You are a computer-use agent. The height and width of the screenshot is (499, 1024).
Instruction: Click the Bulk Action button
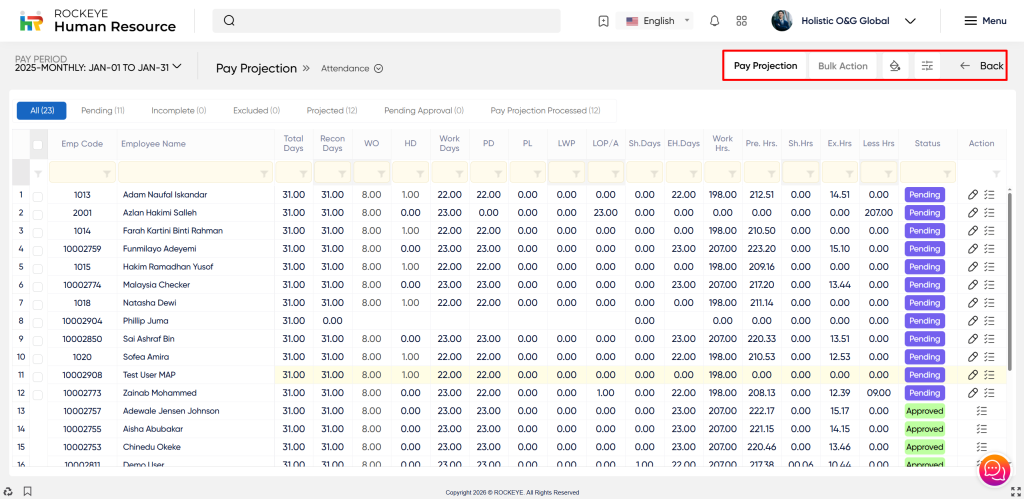point(842,66)
